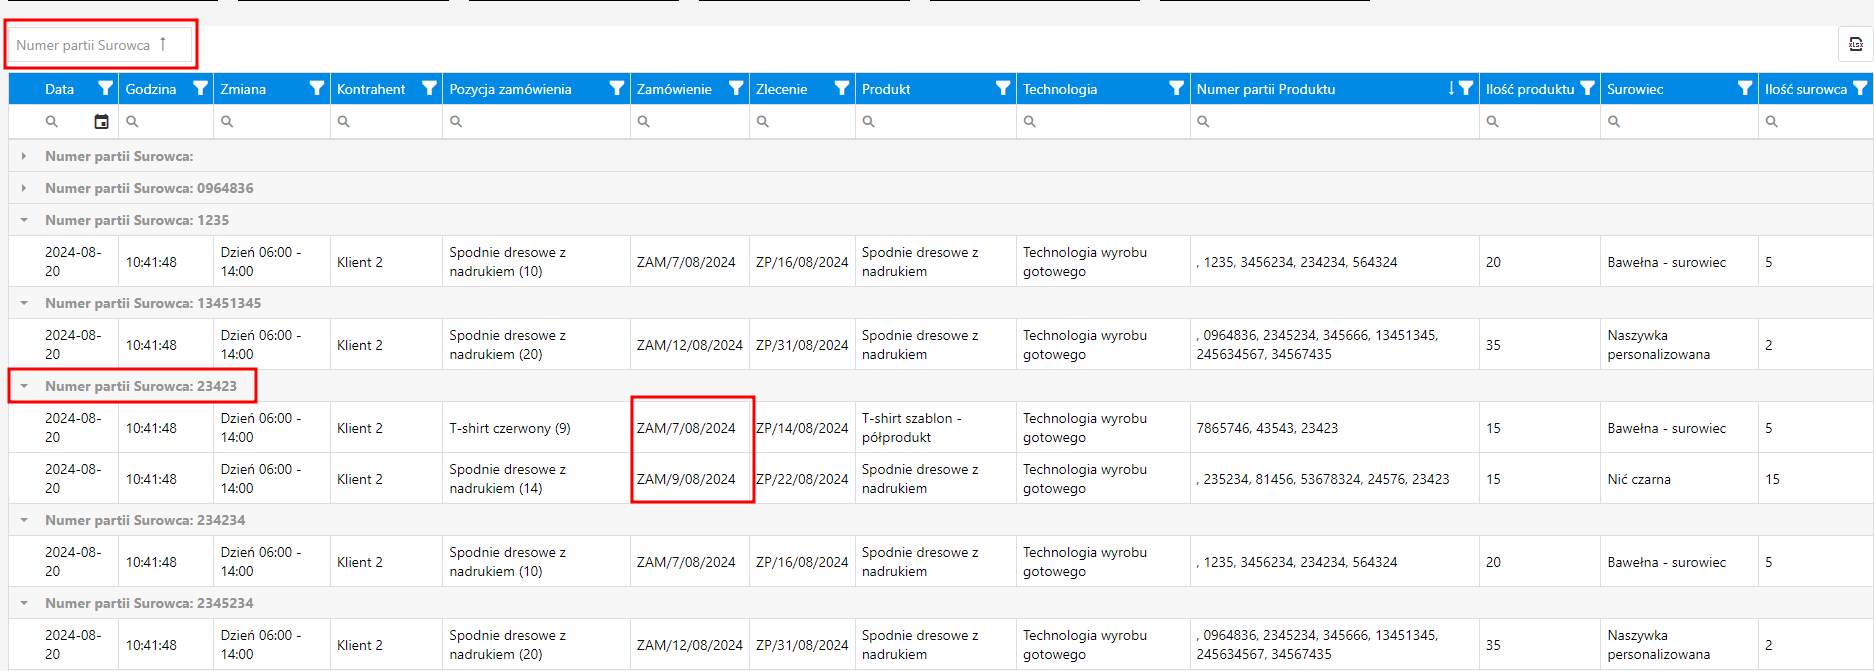Open filter for Zlecenie column
This screenshot has width=1874, height=671.
(842, 89)
